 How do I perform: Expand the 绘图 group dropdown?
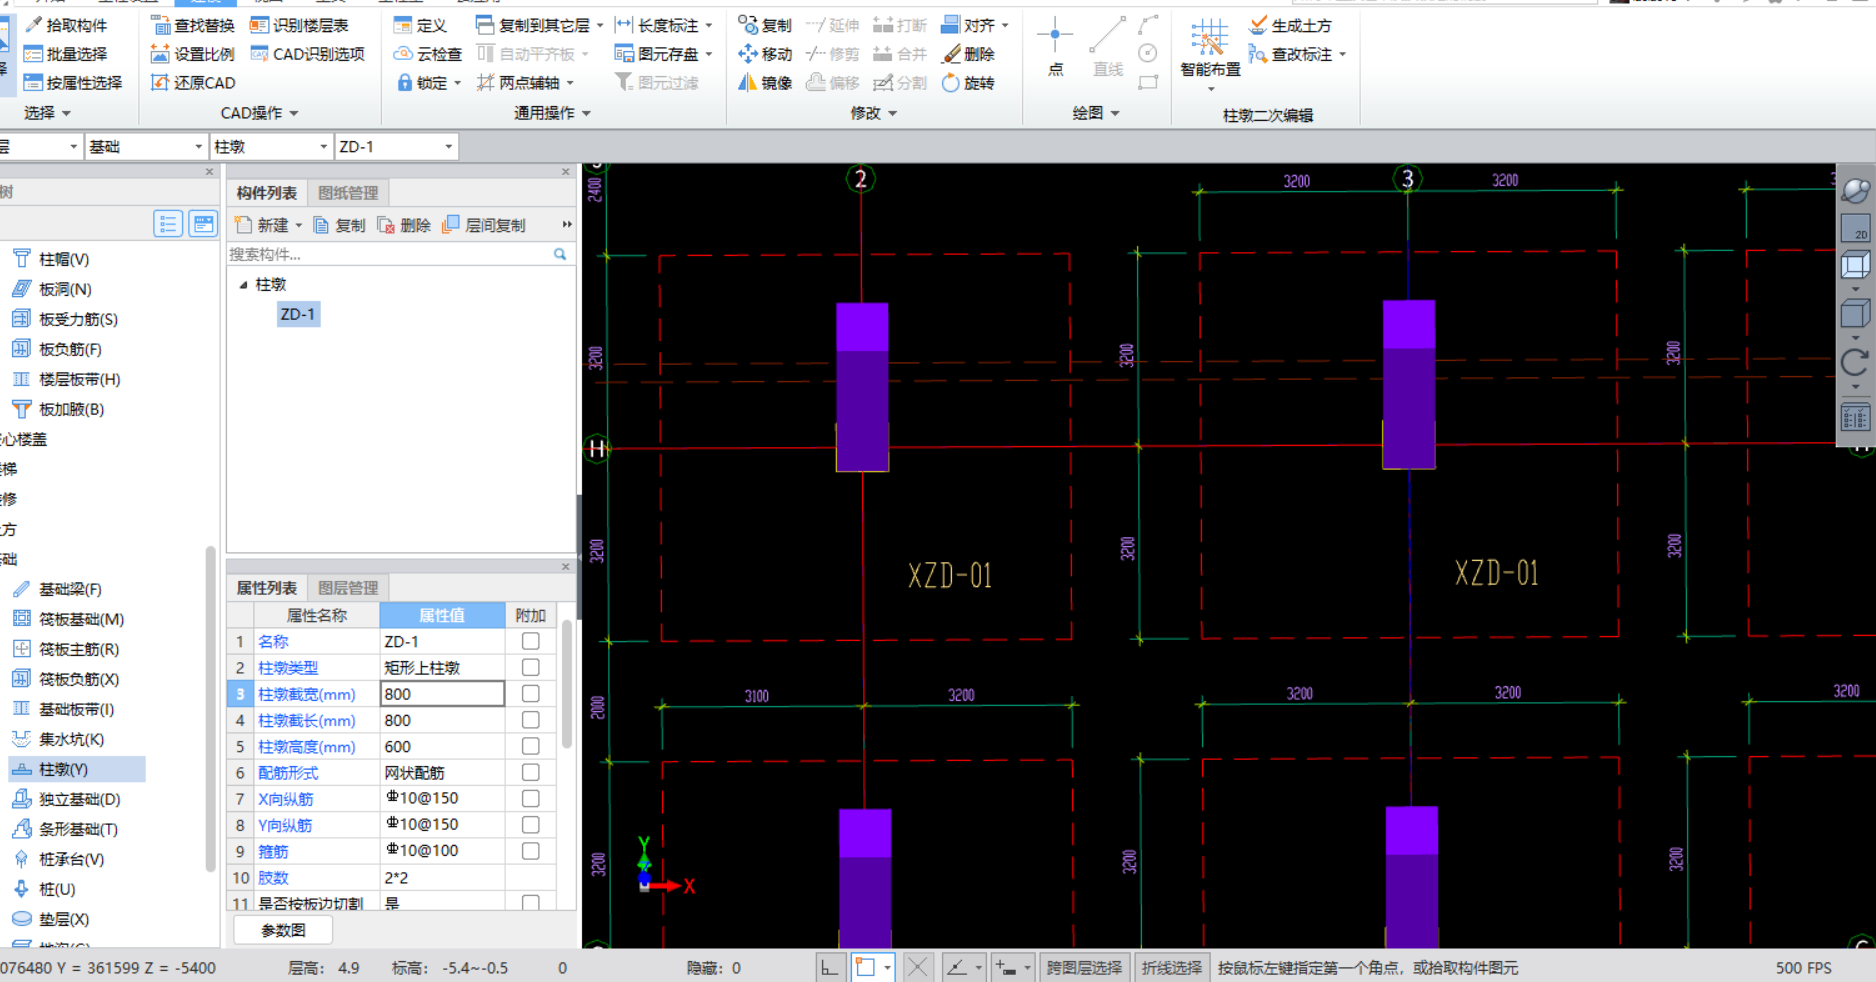point(1095,113)
